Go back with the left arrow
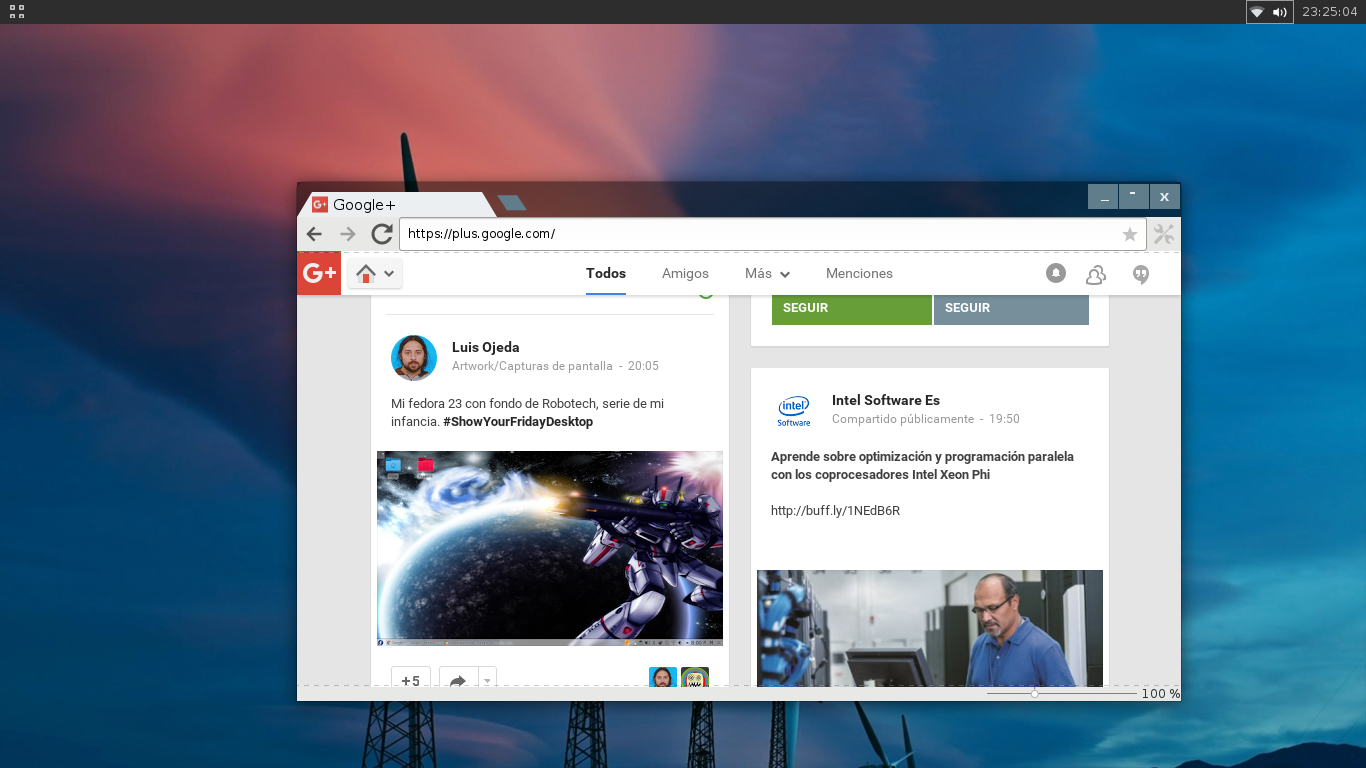The height and width of the screenshot is (768, 1366). (314, 234)
